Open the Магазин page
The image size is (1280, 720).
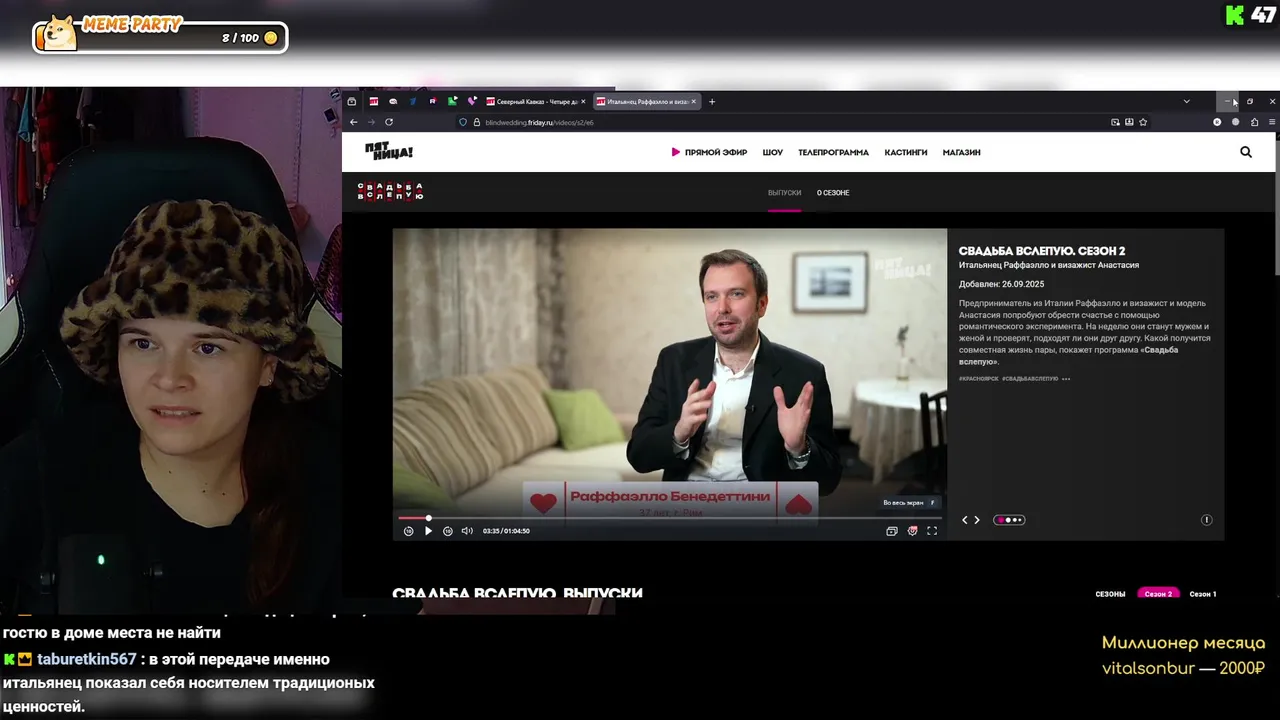[961, 152]
